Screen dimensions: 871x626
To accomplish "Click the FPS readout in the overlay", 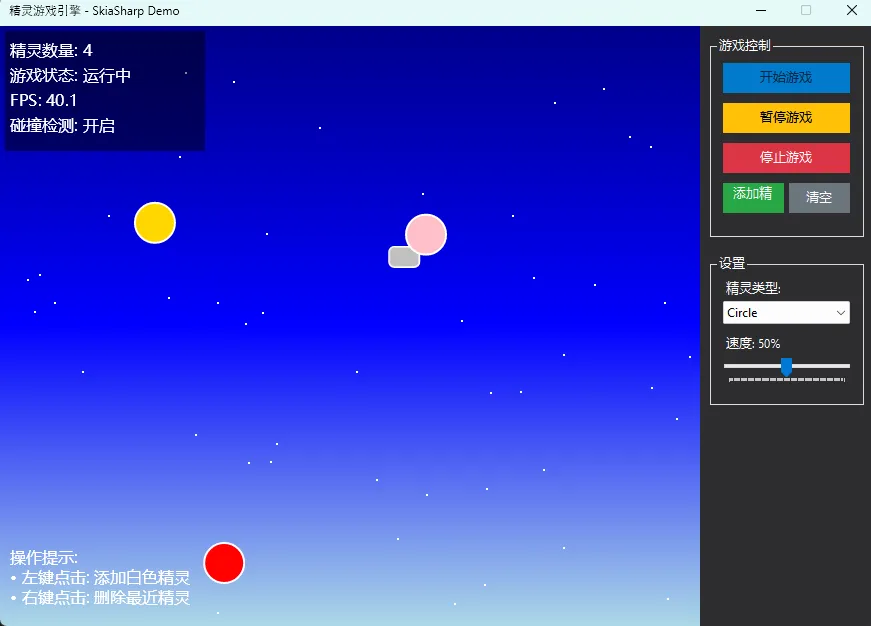I will (x=44, y=100).
